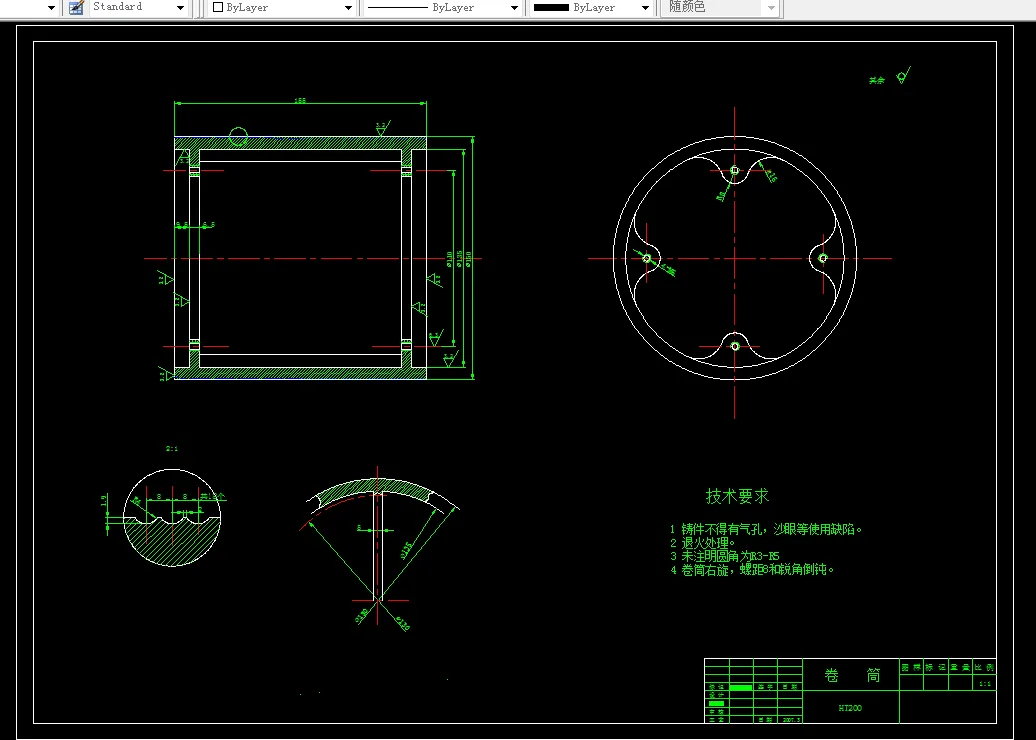Viewport: 1036px width, 740px height.
Task: Select the 技术要求 heading text
Action: [x=737, y=496]
